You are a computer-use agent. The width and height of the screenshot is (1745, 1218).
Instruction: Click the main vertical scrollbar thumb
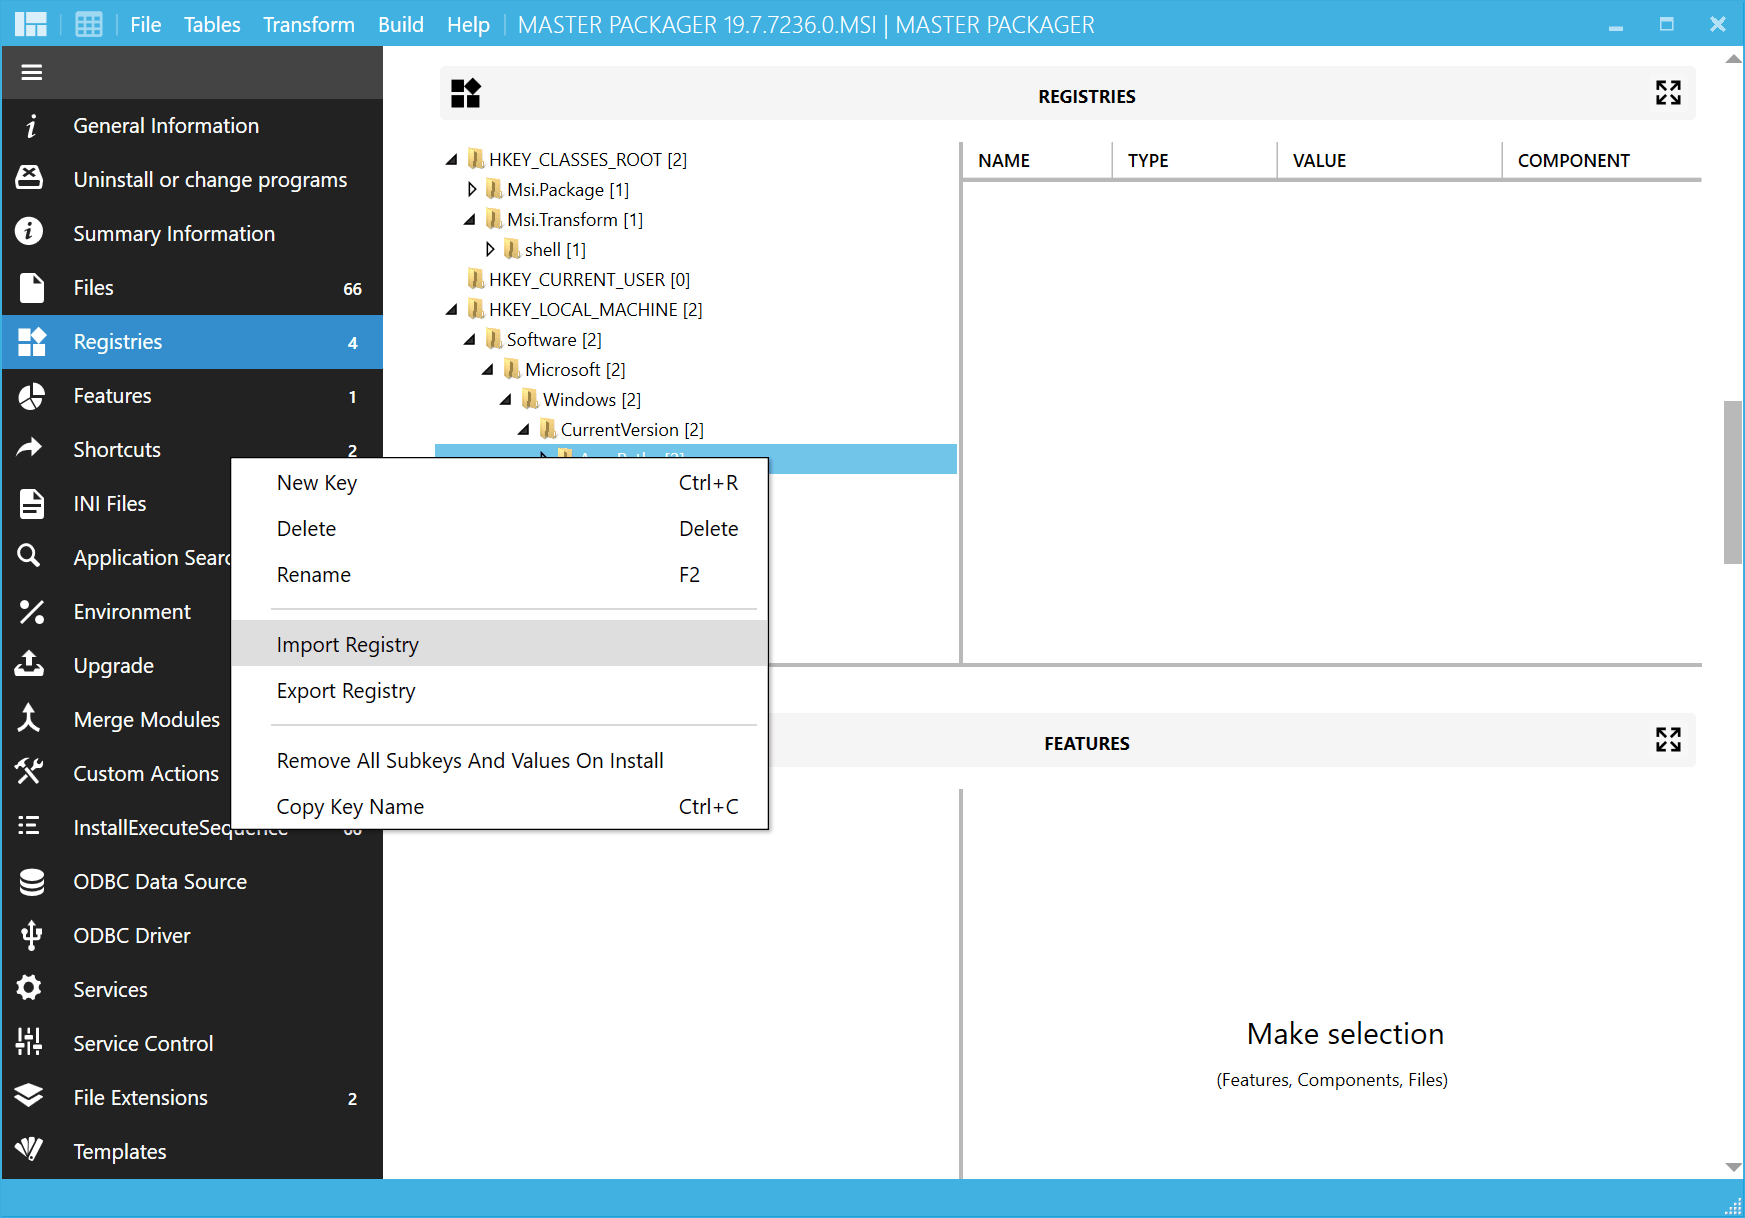point(1732,482)
